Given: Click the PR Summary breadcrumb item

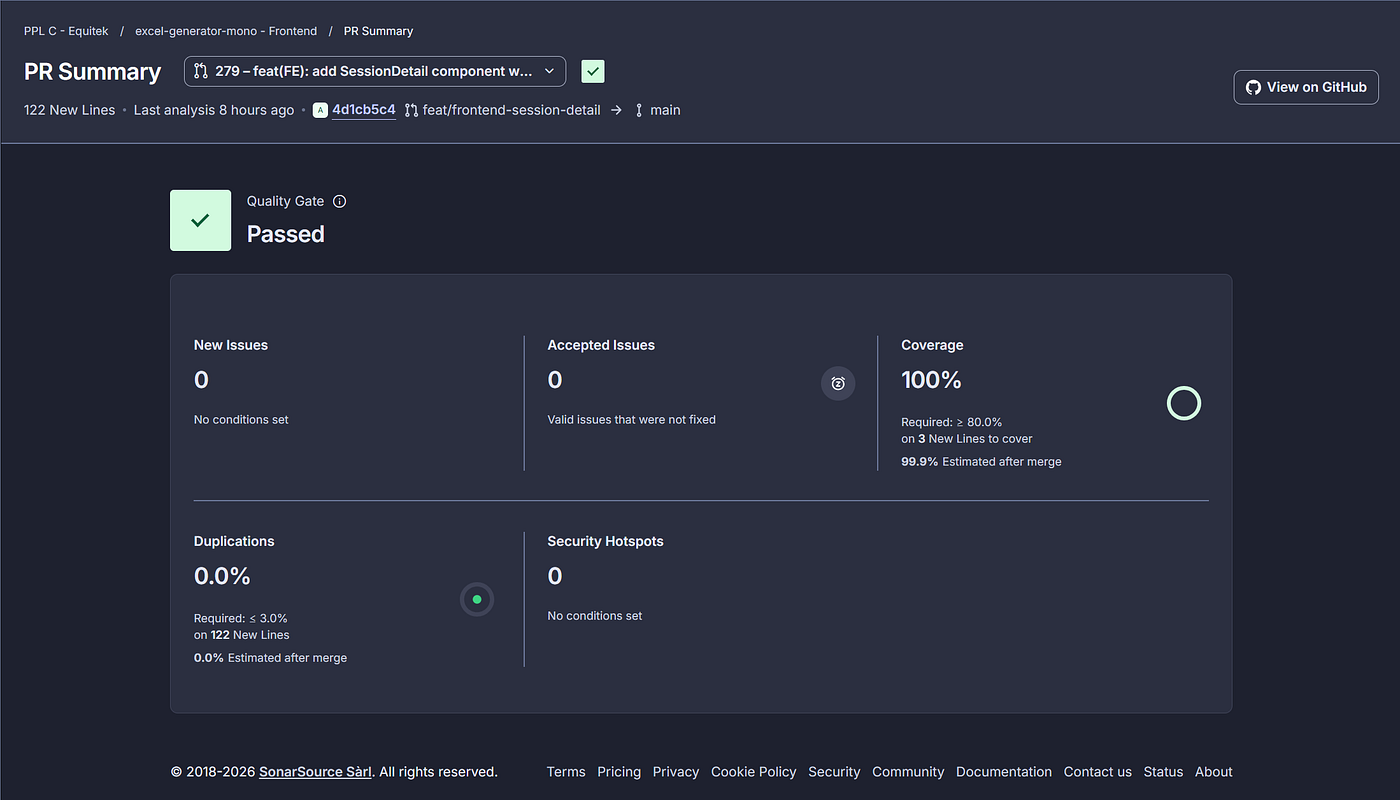Looking at the screenshot, I should 378,31.
